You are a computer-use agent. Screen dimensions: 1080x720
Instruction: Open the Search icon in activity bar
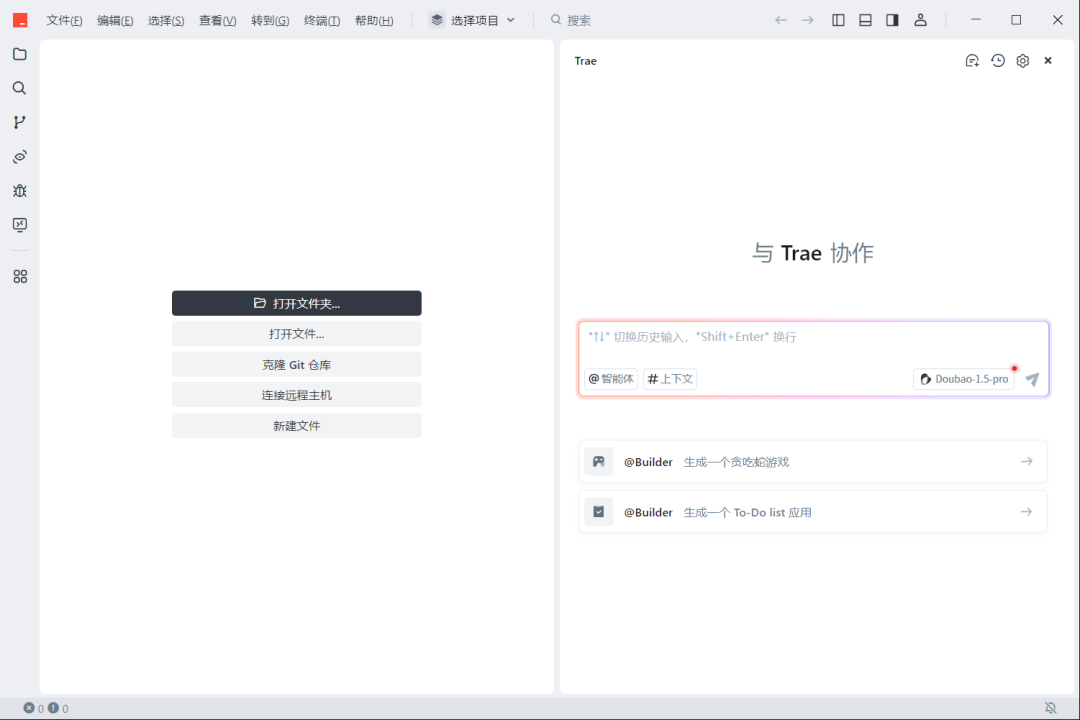pyautogui.click(x=20, y=88)
